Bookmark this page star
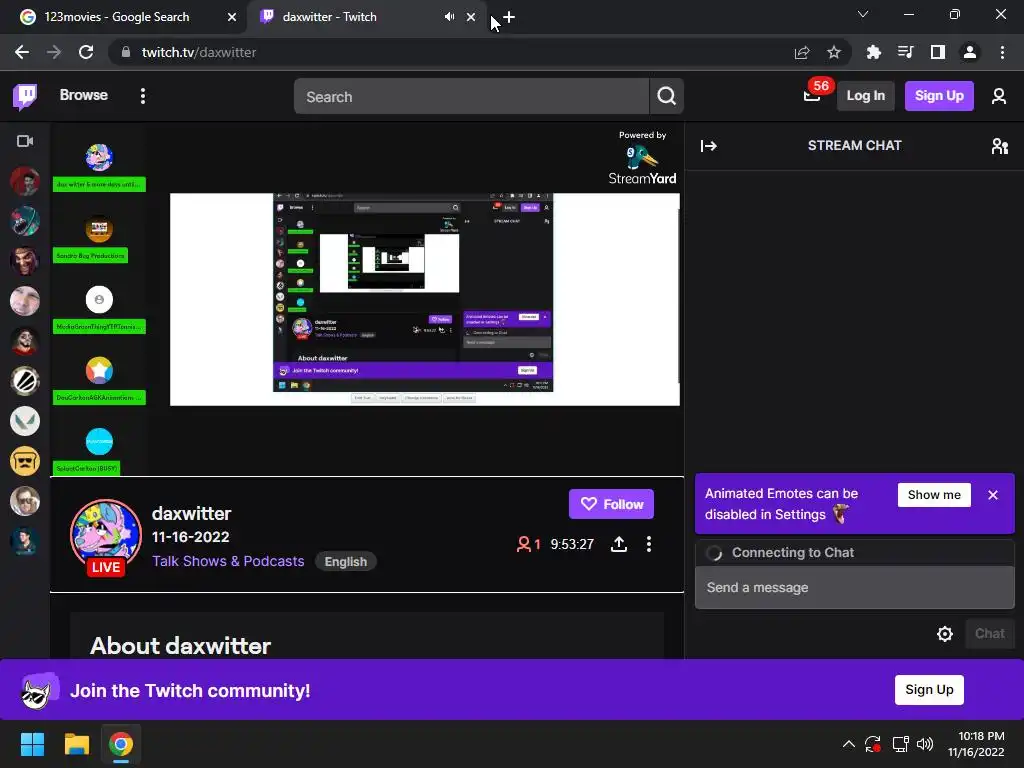Image resolution: width=1024 pixels, height=768 pixels. point(834,52)
